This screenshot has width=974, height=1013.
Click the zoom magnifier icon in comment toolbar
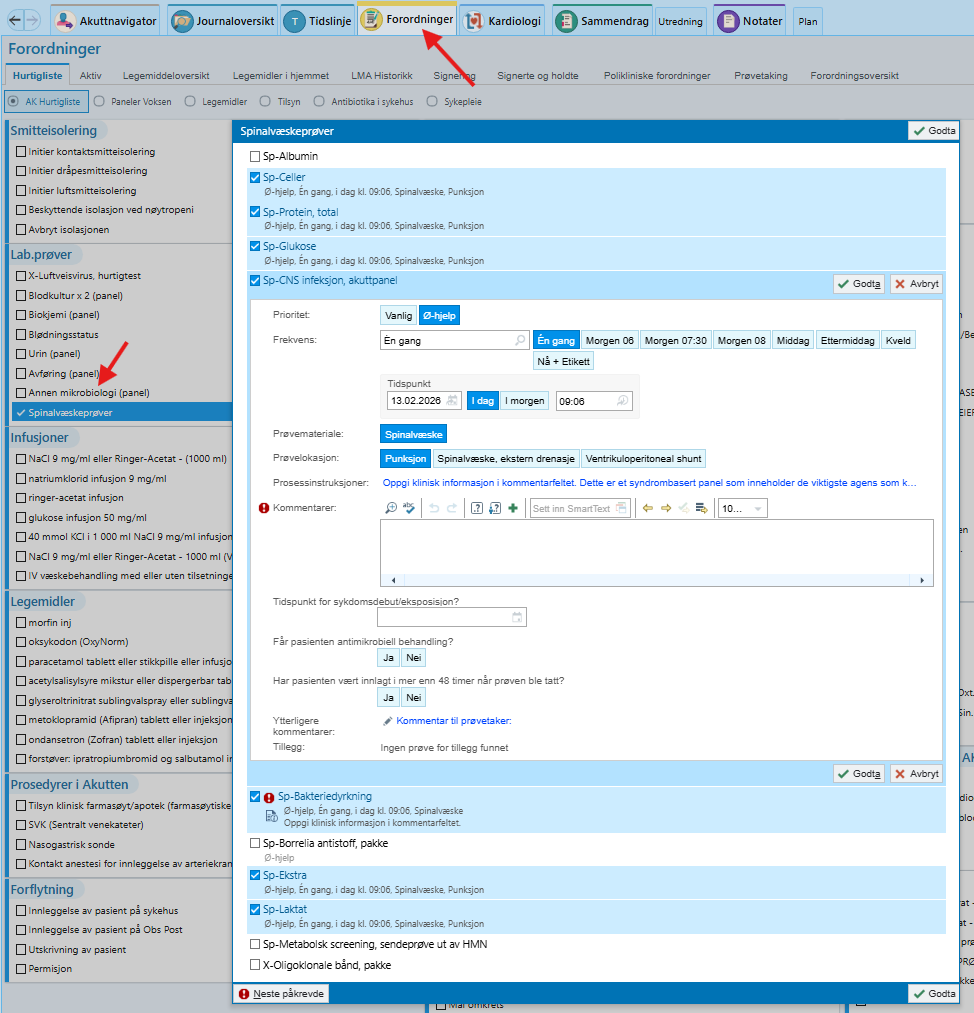(x=391, y=508)
